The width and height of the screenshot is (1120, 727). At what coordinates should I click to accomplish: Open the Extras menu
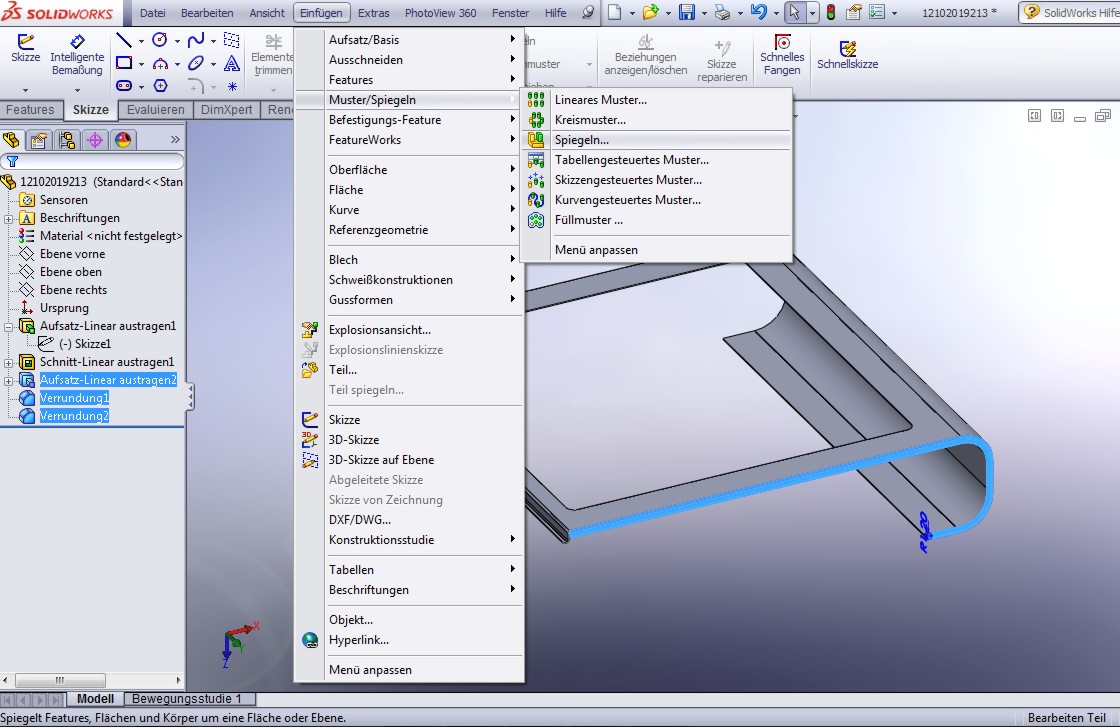click(x=374, y=13)
